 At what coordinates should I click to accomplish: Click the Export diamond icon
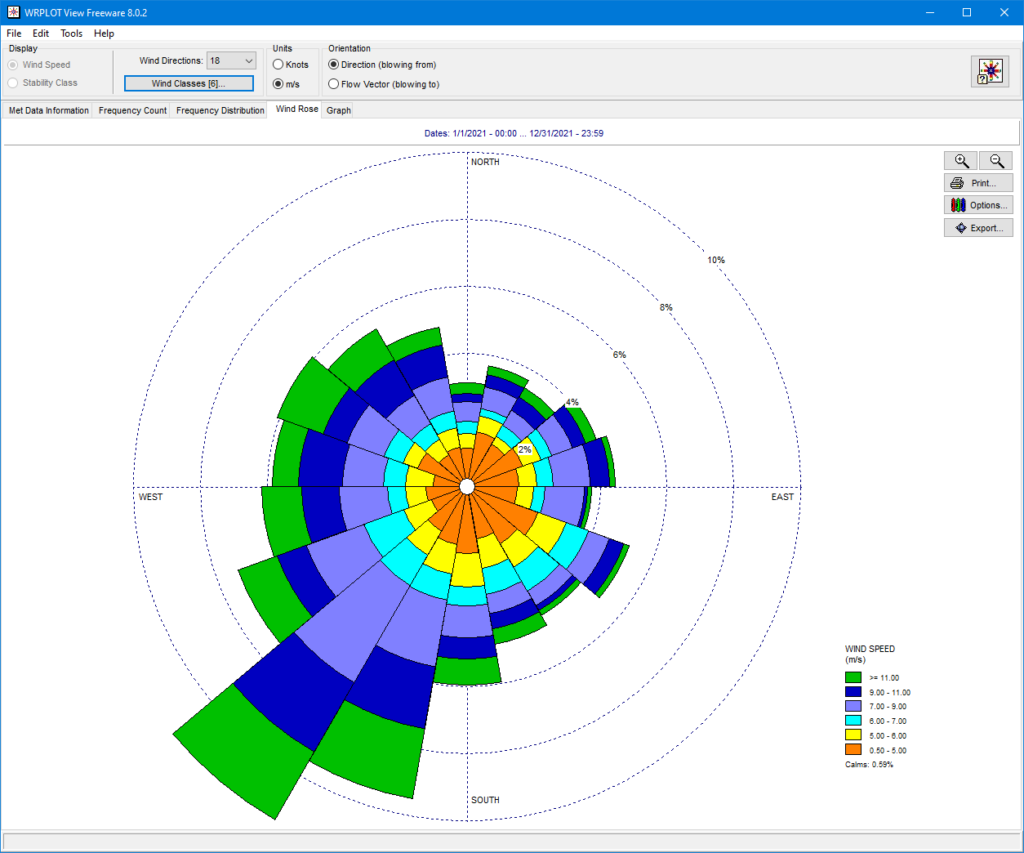click(961, 228)
